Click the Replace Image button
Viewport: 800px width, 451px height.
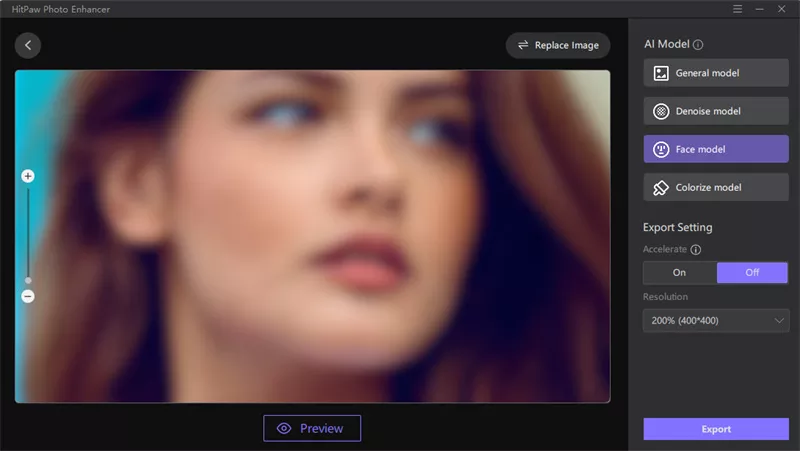coord(558,45)
